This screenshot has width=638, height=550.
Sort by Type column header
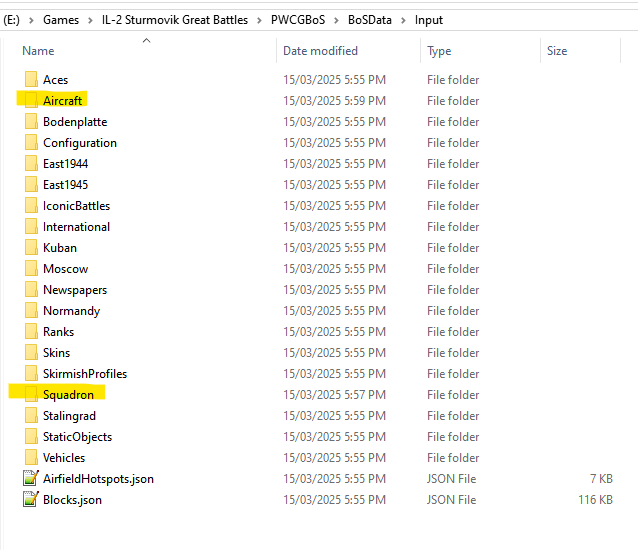(x=439, y=51)
